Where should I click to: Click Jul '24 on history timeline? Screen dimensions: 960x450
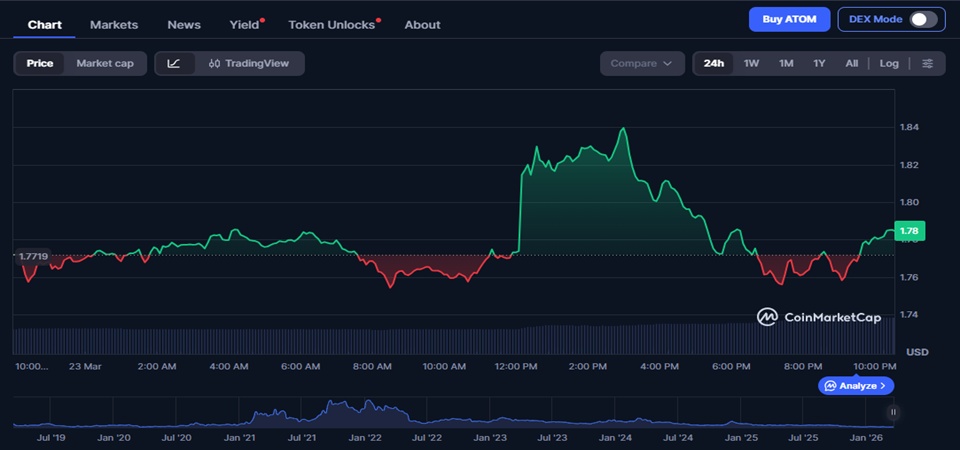click(678, 438)
